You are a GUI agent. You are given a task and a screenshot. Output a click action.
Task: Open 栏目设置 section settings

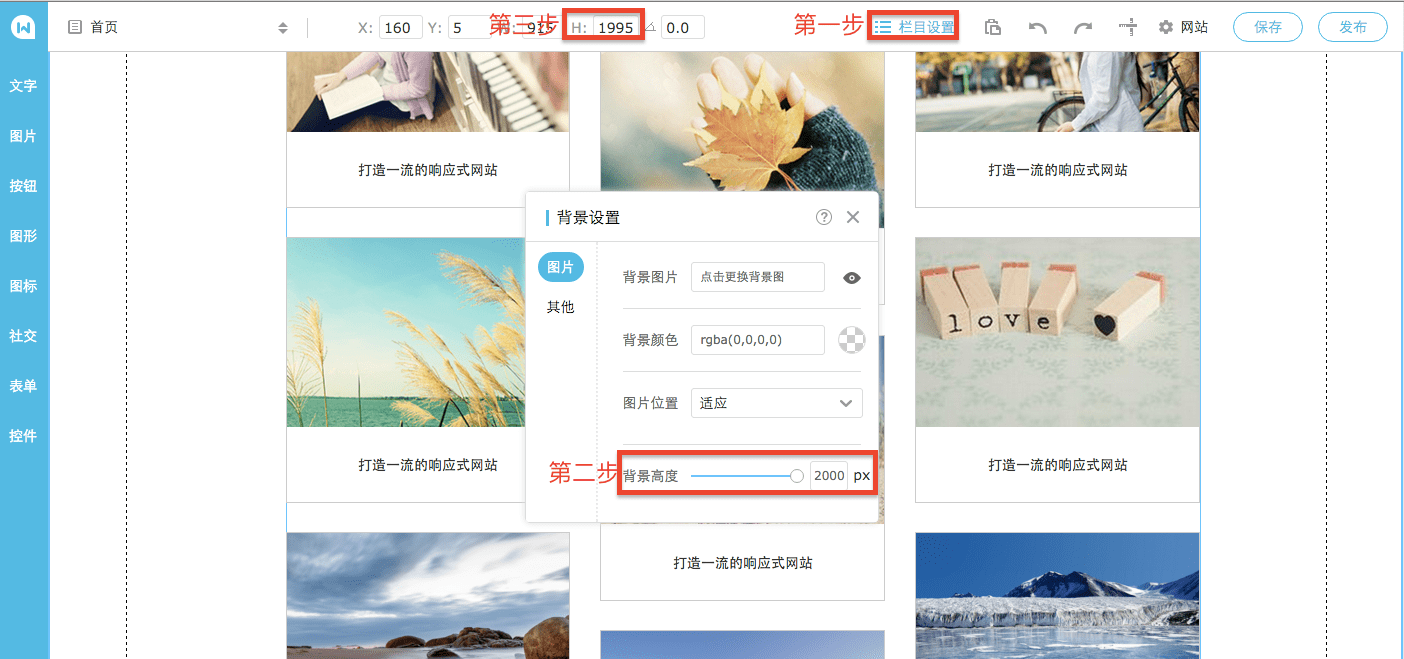[x=915, y=28]
